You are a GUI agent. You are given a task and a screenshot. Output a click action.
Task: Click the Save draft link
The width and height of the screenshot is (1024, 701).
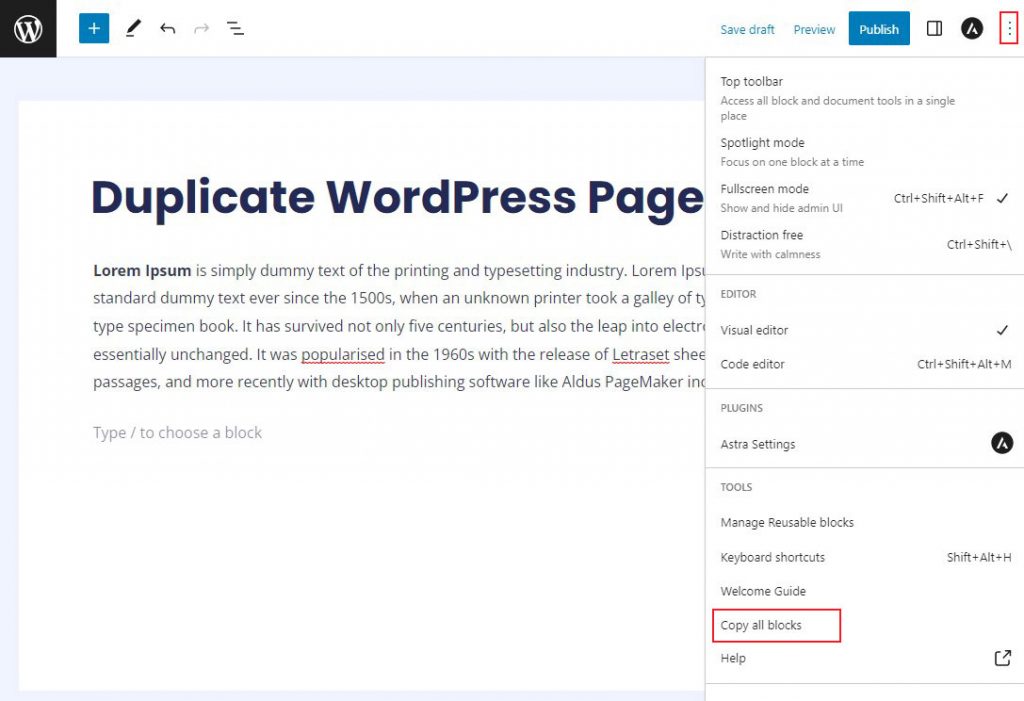coord(747,29)
